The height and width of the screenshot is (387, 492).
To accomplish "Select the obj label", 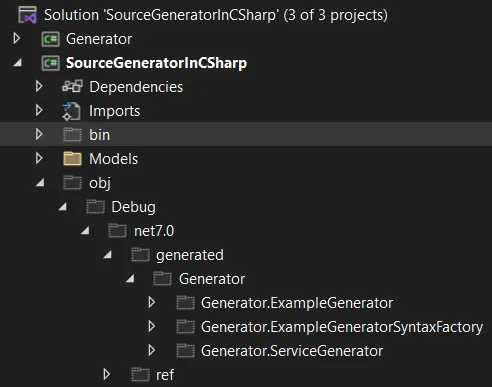I will pos(100,184).
